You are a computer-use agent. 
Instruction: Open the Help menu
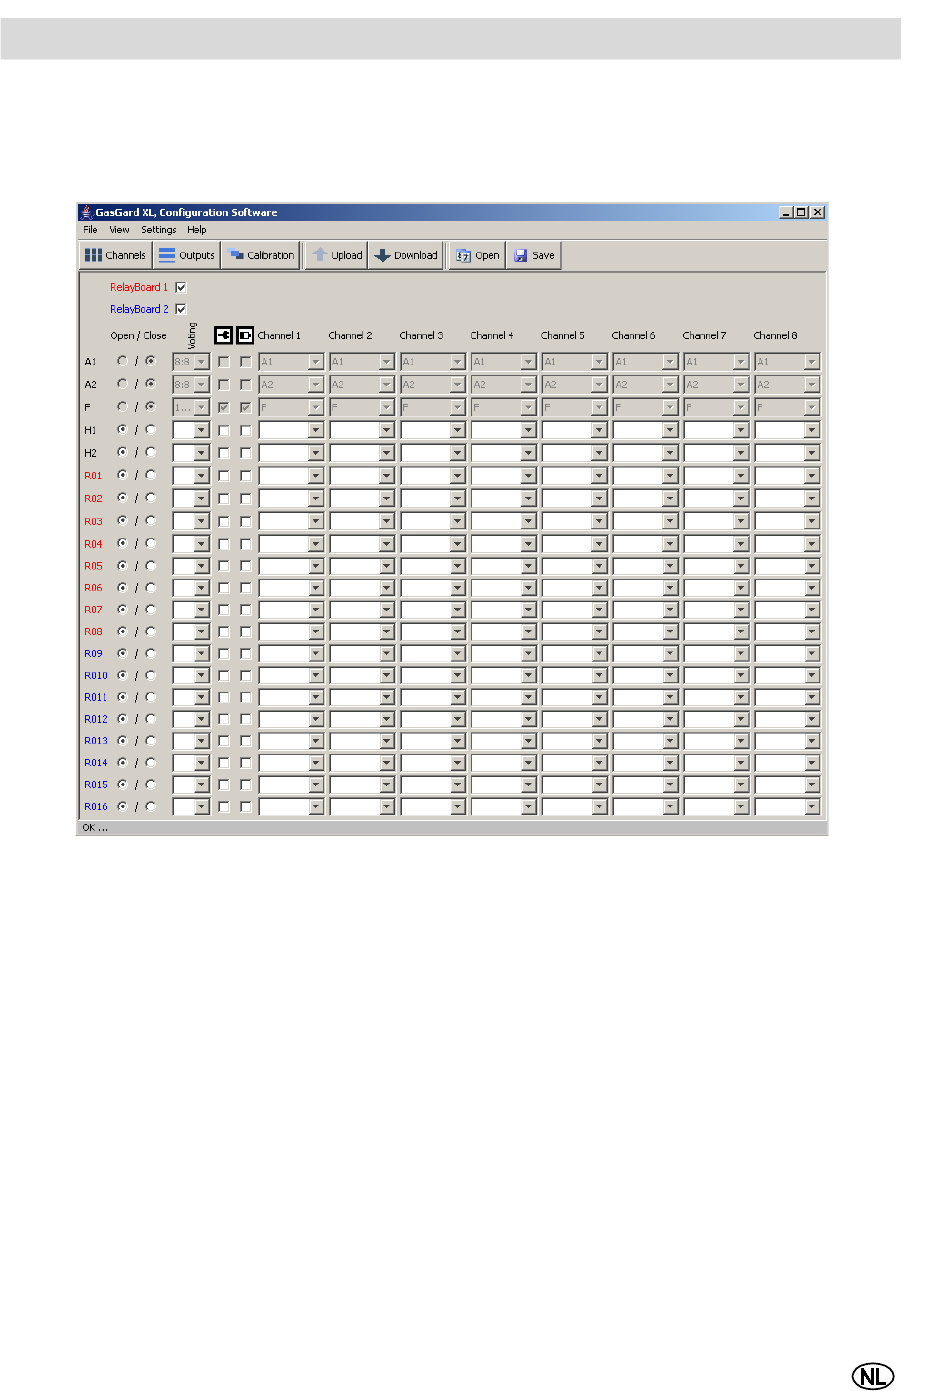coord(197,229)
